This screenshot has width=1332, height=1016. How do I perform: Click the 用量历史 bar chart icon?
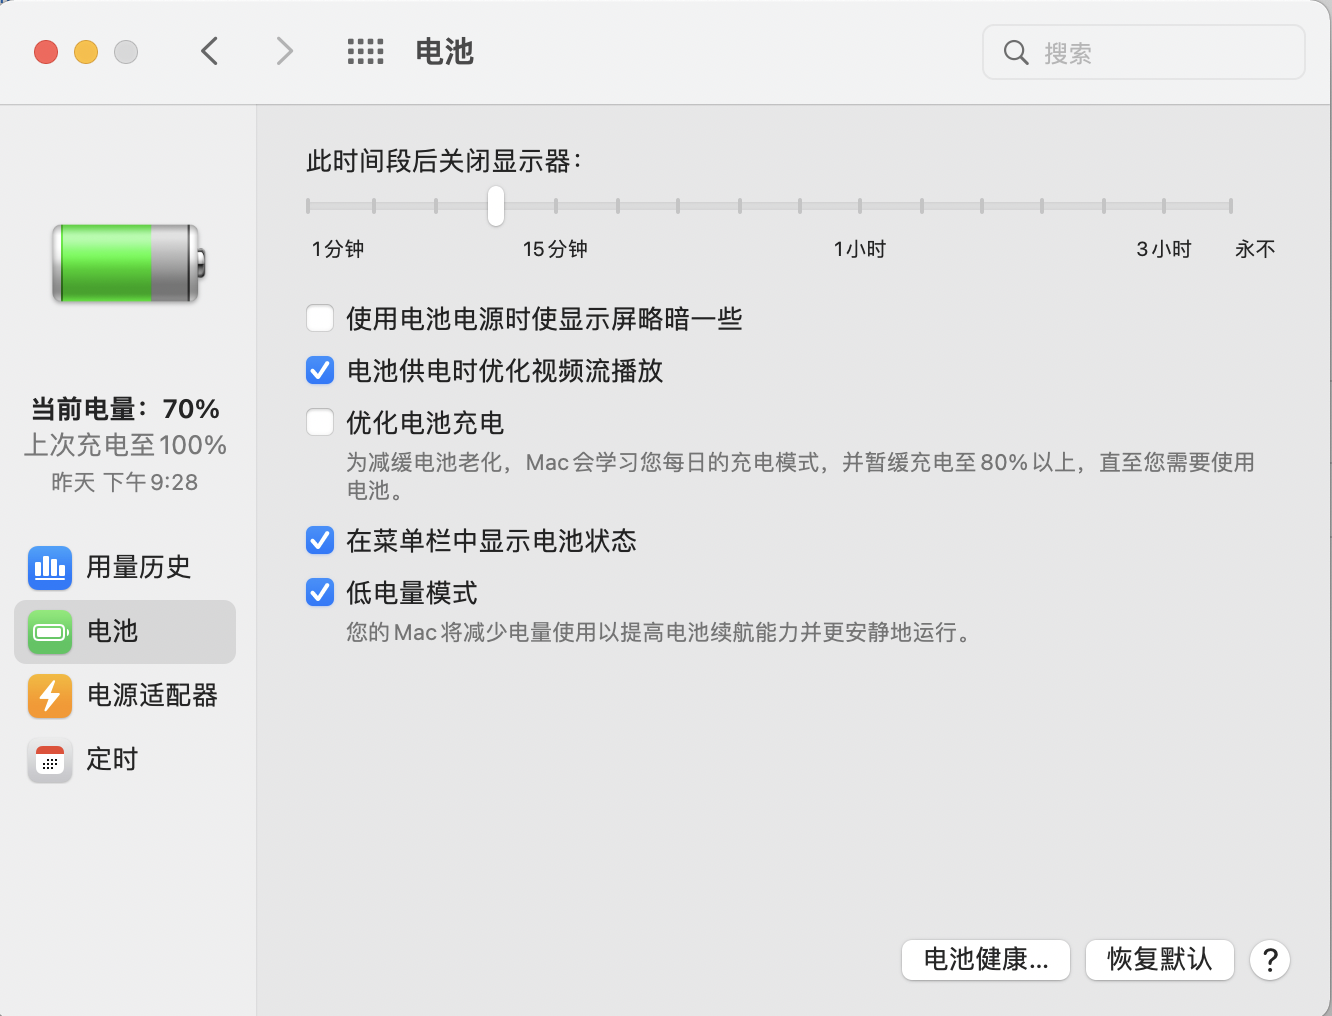(50, 568)
